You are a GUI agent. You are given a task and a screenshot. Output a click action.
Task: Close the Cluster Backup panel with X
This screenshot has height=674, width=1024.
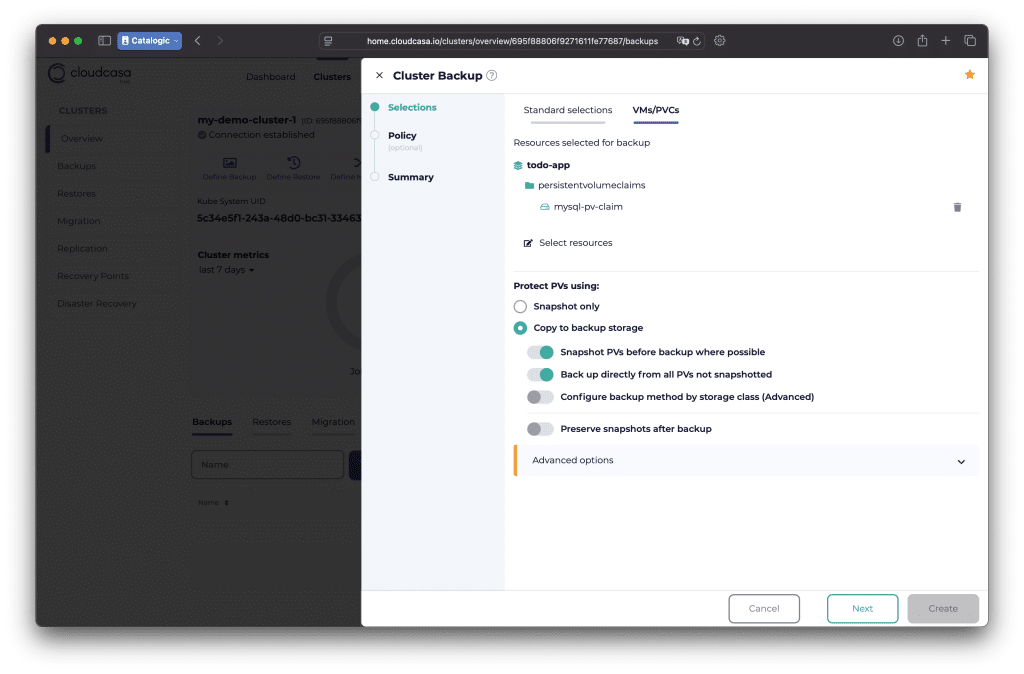(379, 76)
